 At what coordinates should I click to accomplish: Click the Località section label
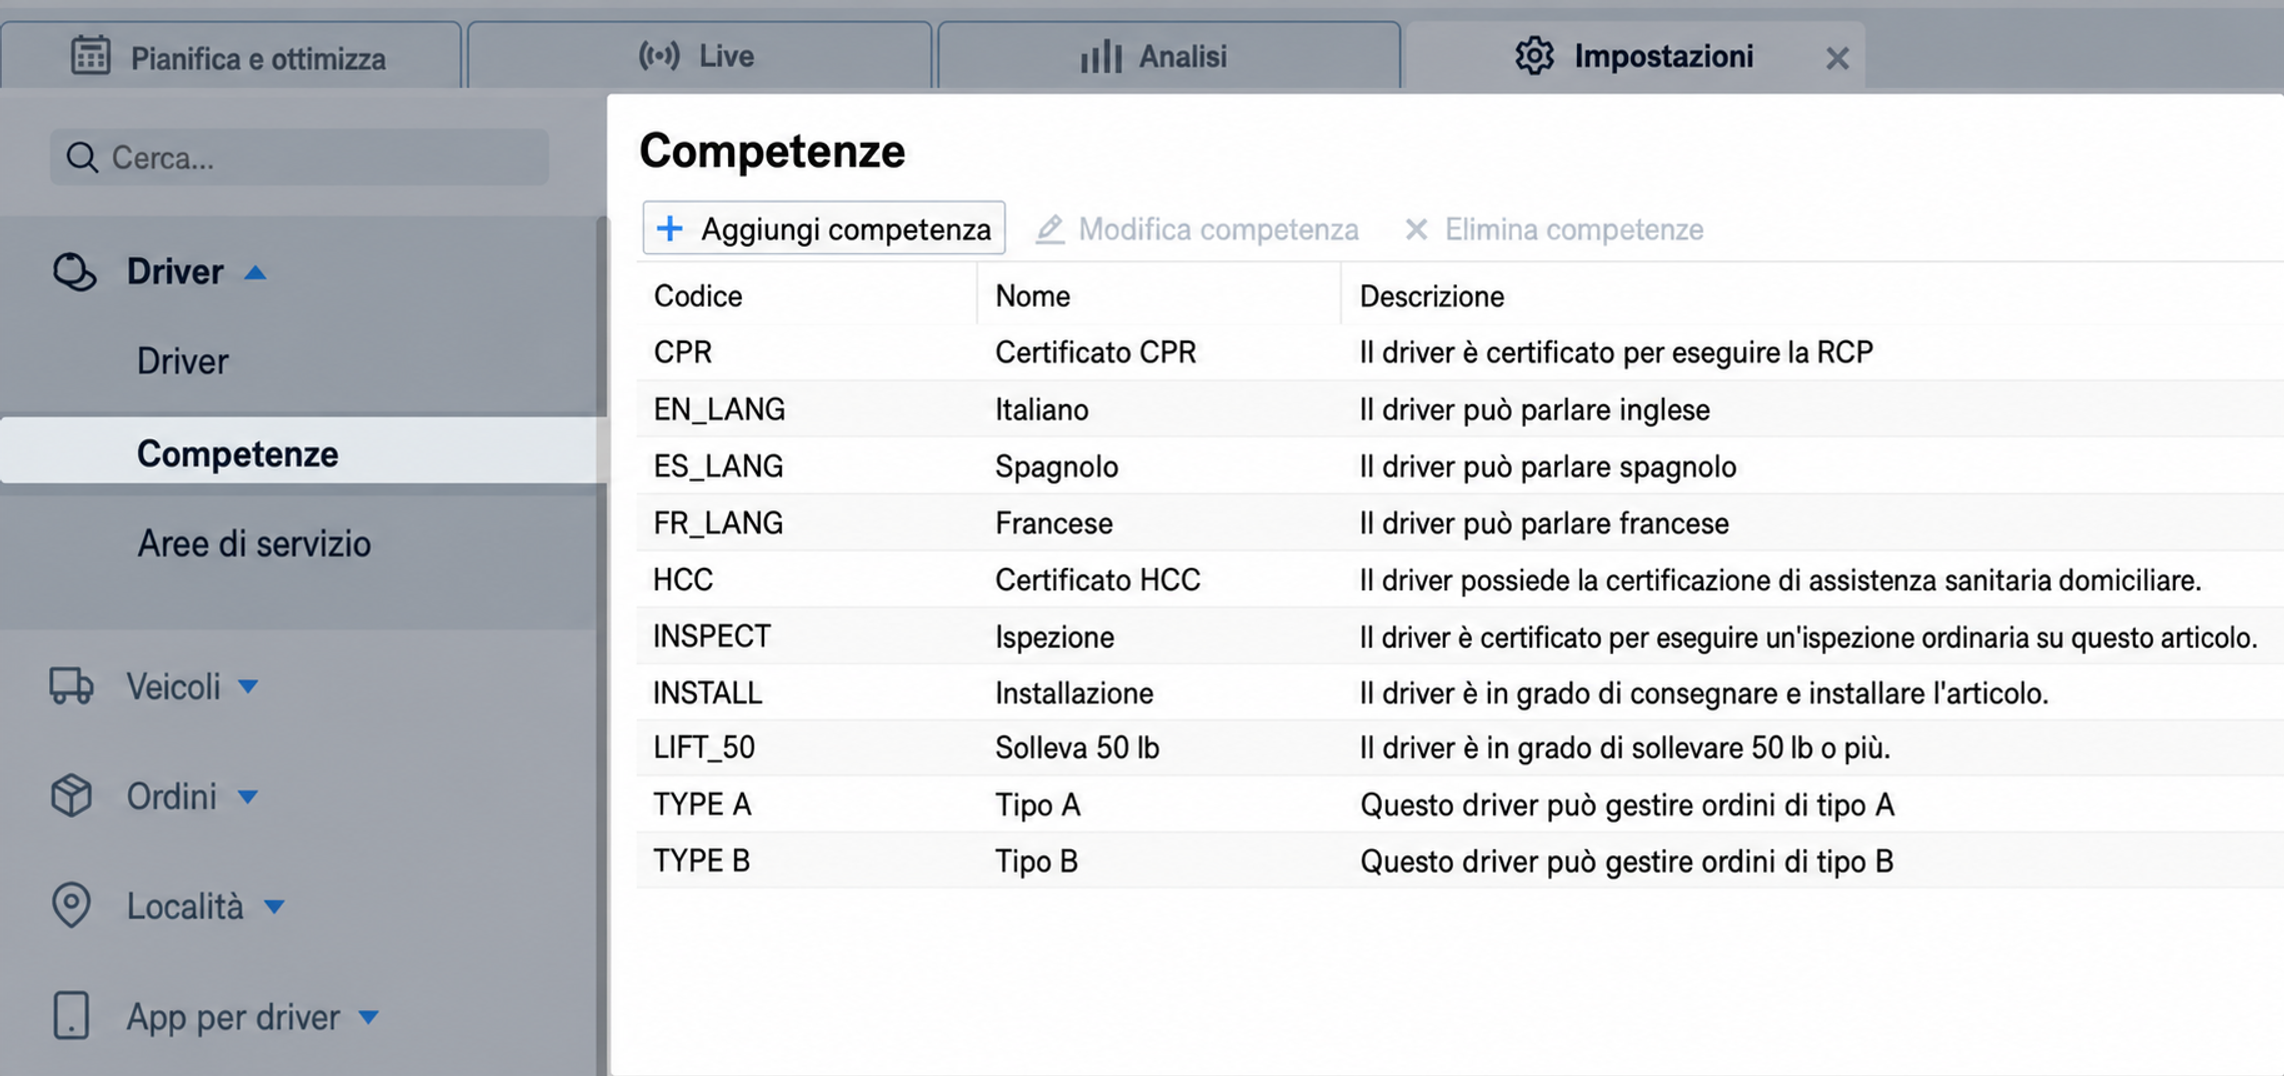[185, 906]
